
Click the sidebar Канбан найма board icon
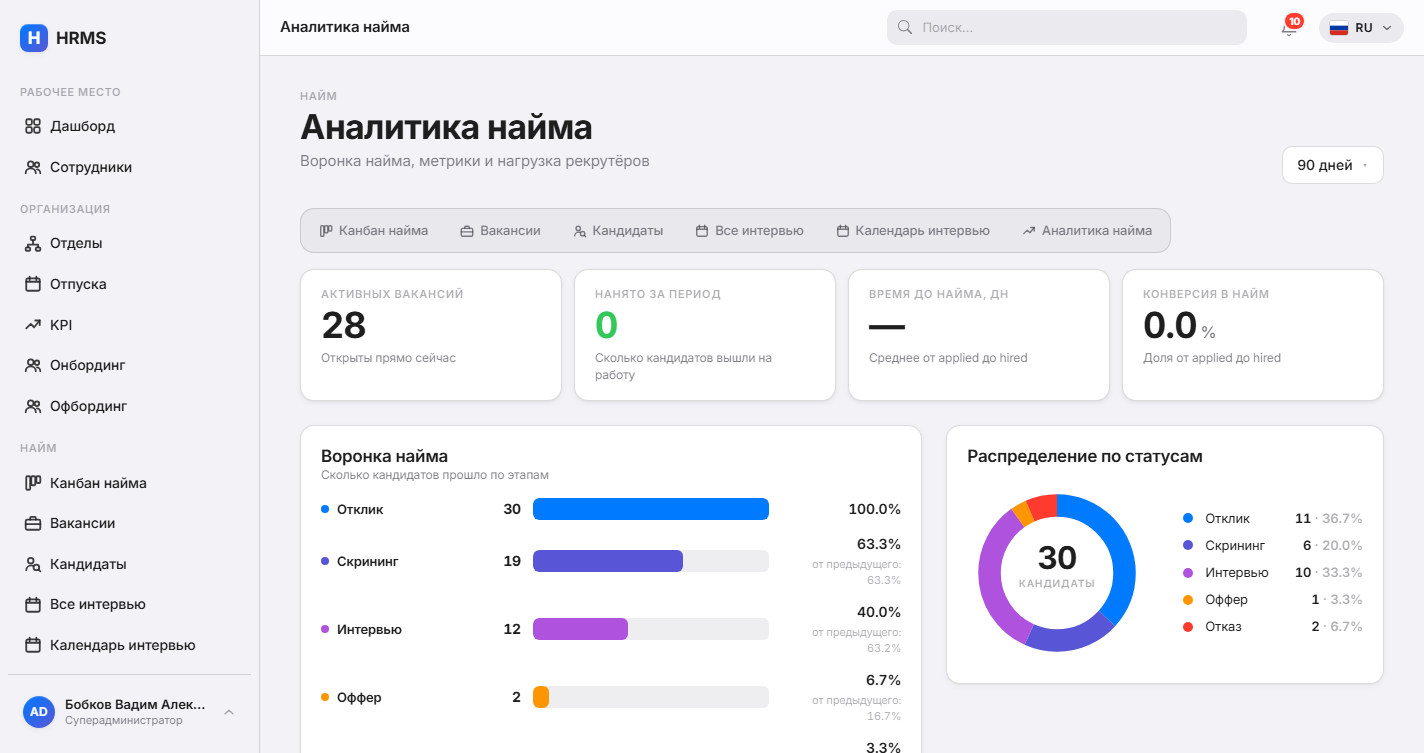tap(33, 483)
